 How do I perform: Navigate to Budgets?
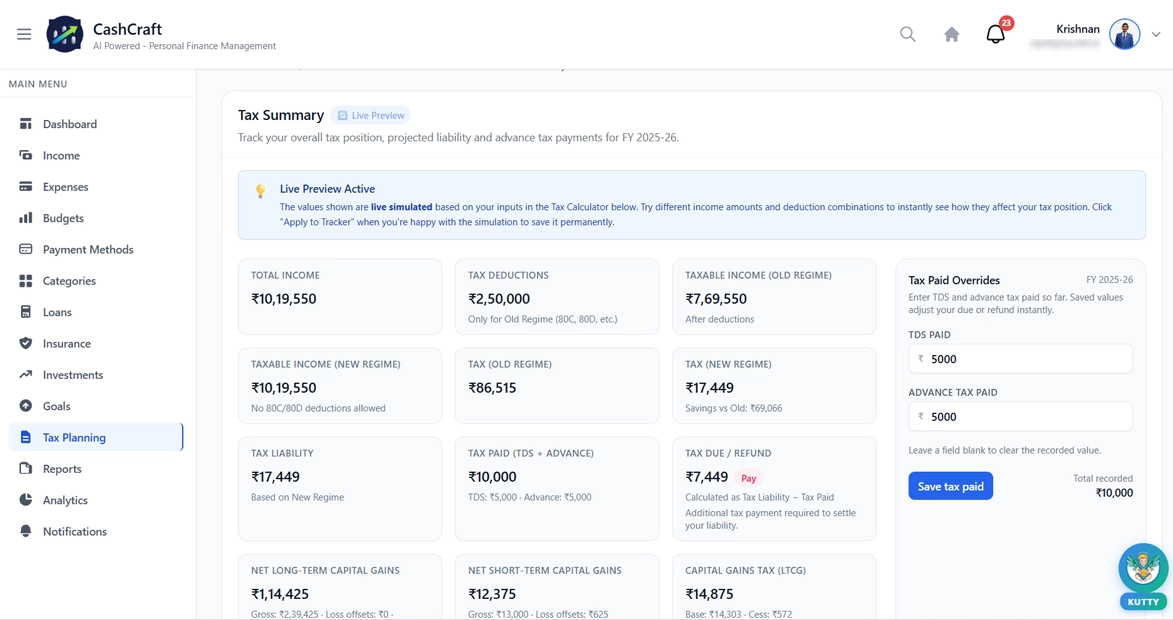(x=96, y=218)
